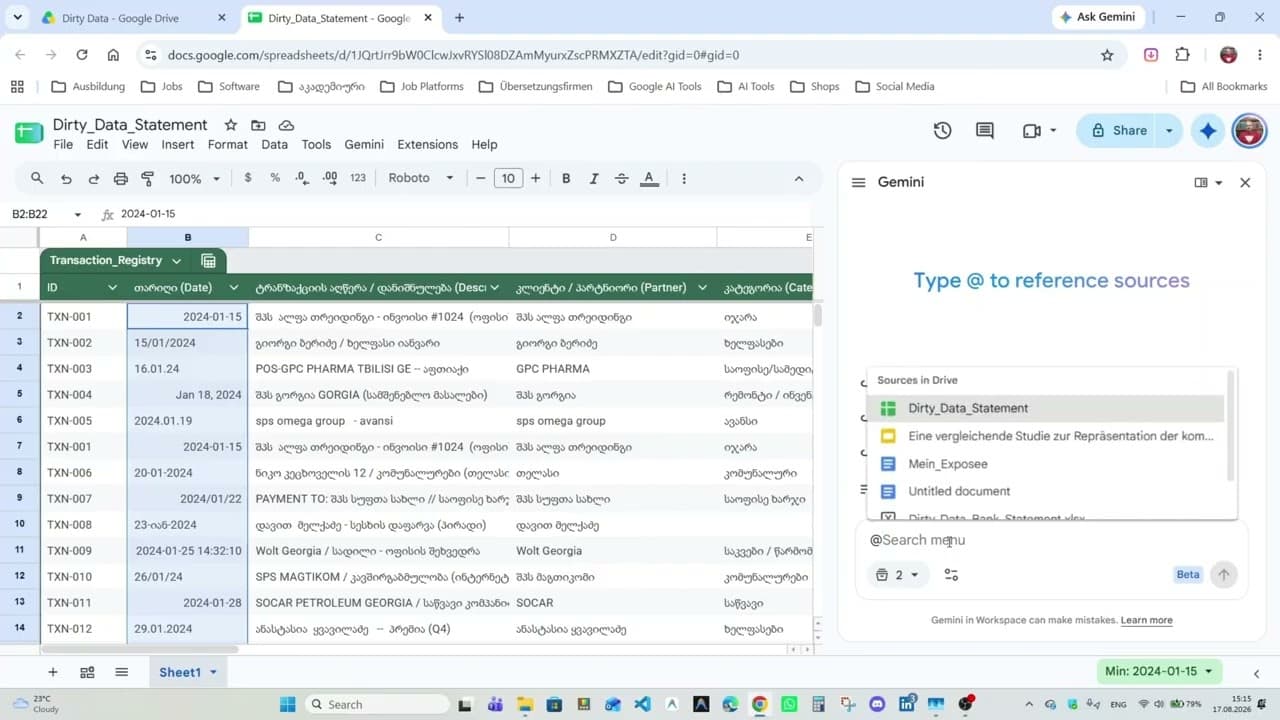Undo the last action
Viewport: 1280px width, 720px height.
click(66, 178)
